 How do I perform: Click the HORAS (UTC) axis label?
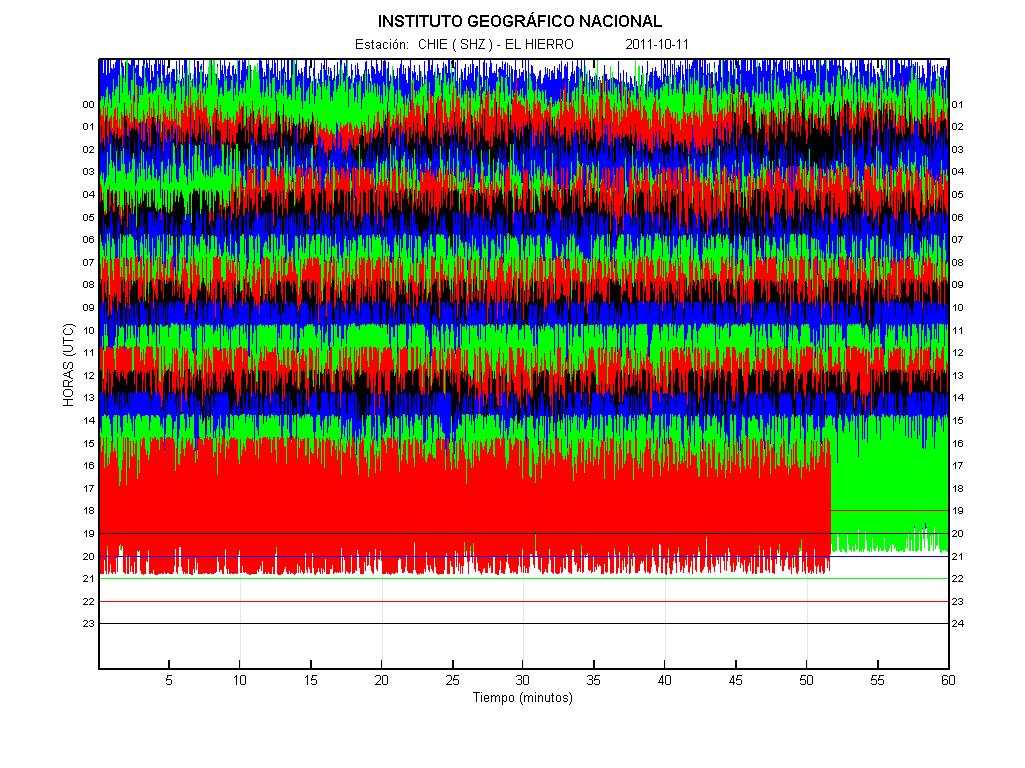pyautogui.click(x=69, y=365)
